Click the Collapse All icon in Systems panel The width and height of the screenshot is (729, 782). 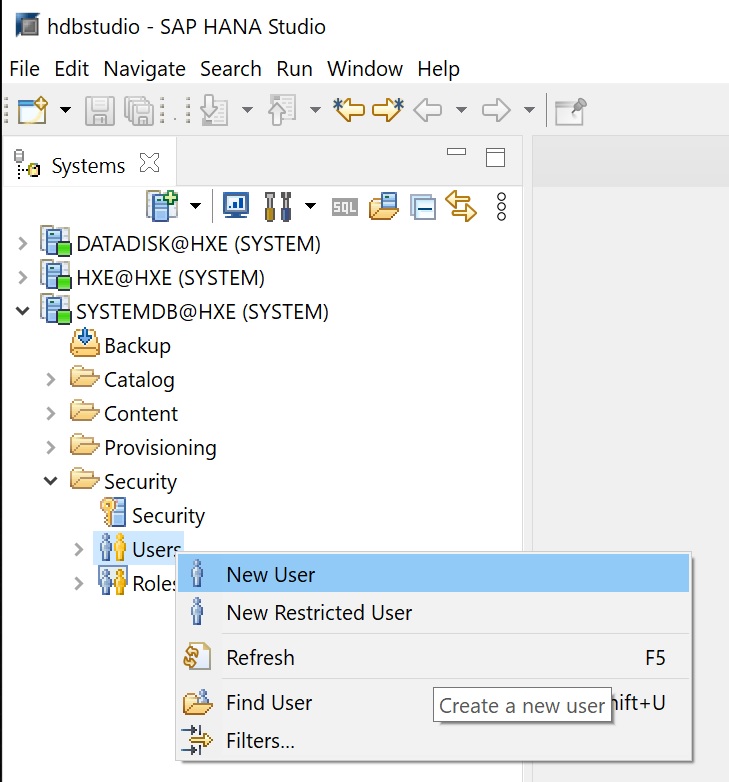(423, 207)
